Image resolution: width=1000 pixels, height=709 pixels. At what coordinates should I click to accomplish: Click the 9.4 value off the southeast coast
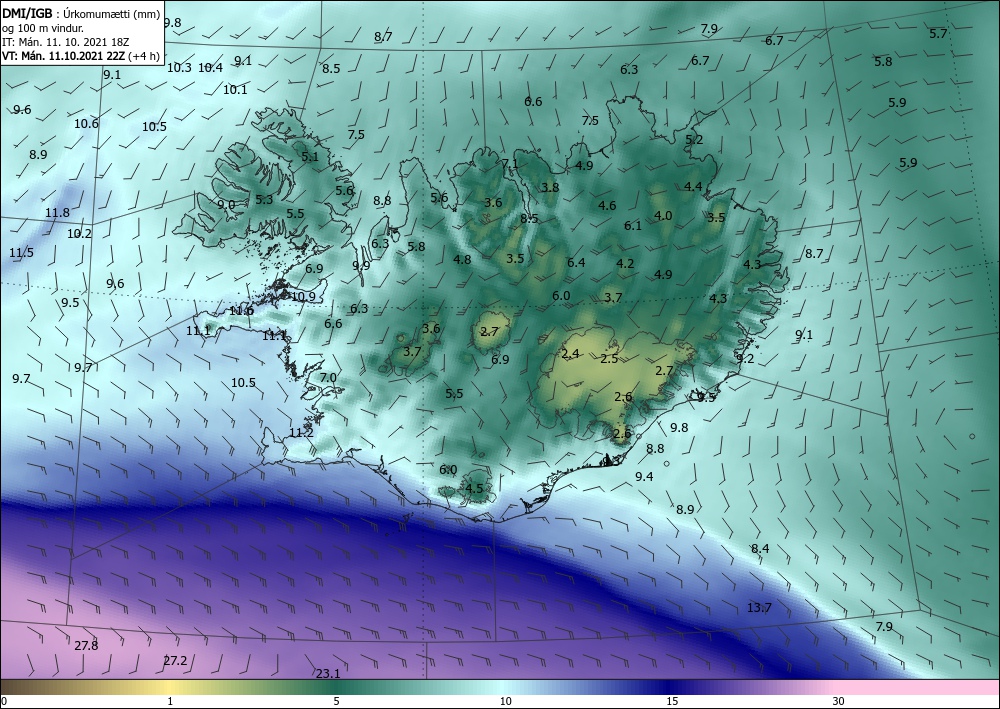point(644,476)
